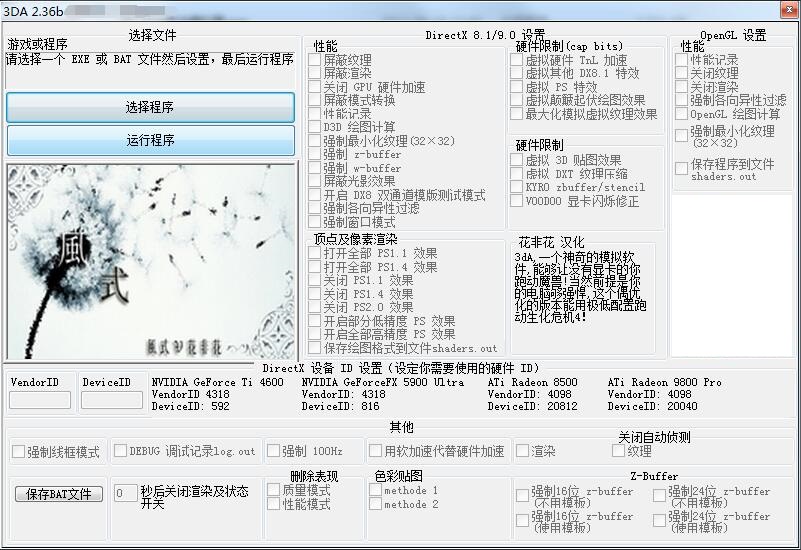
Task: Select 质量模式 under 删除表现
Action: click(274, 490)
